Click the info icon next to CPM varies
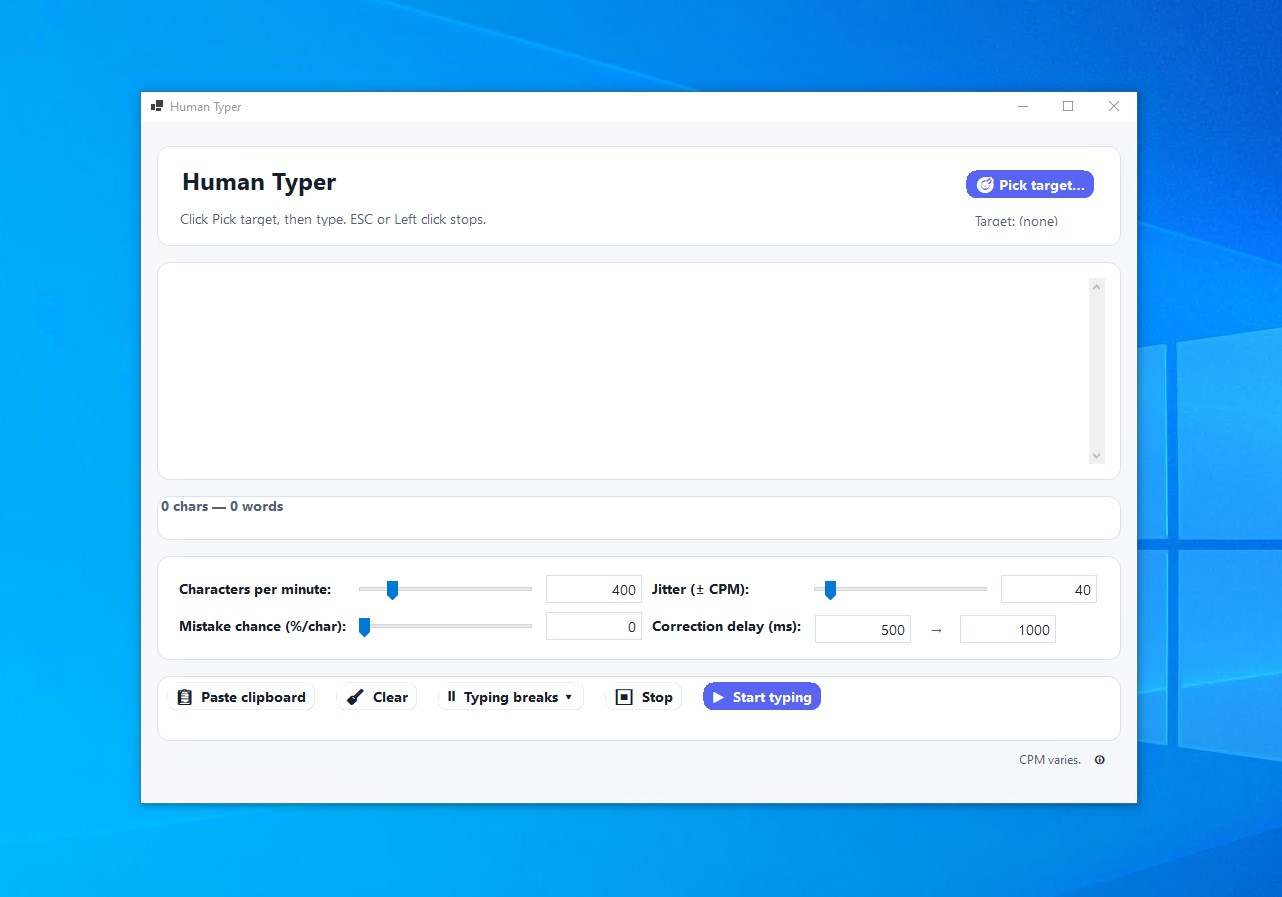The width and height of the screenshot is (1282, 897). pyautogui.click(x=1099, y=760)
